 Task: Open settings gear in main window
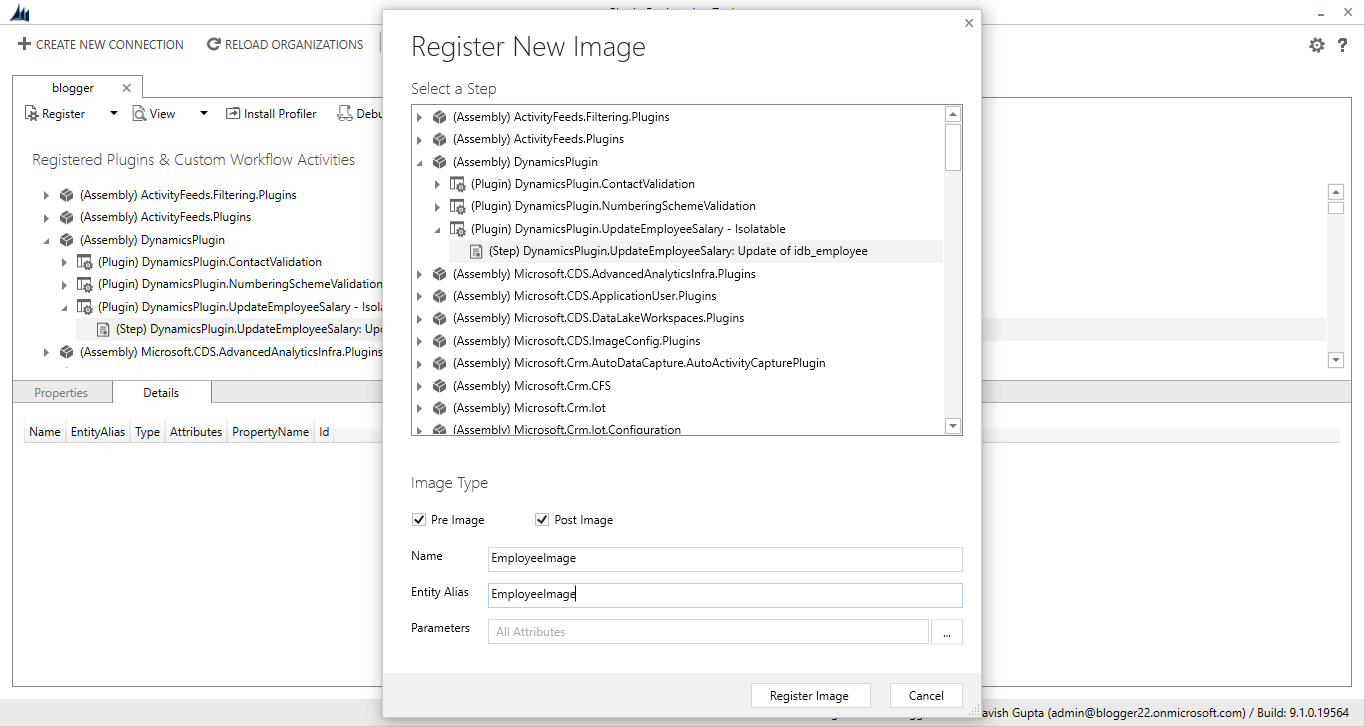(1317, 45)
